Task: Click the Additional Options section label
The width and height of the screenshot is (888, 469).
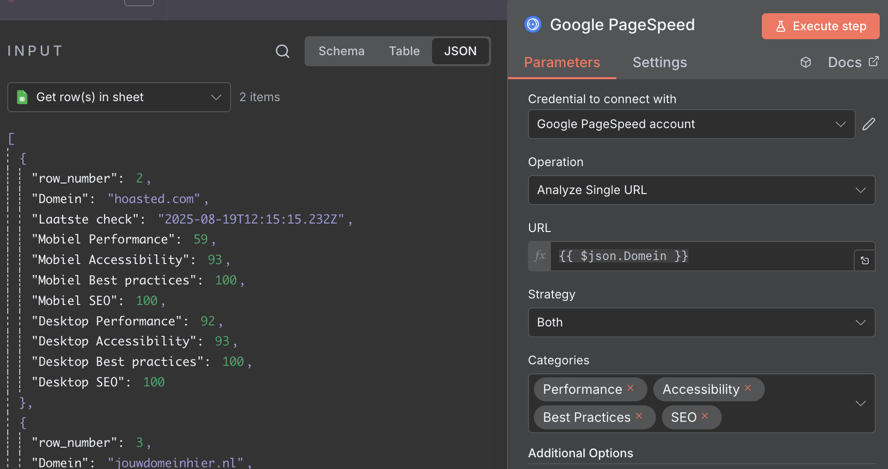Action: coord(580,453)
